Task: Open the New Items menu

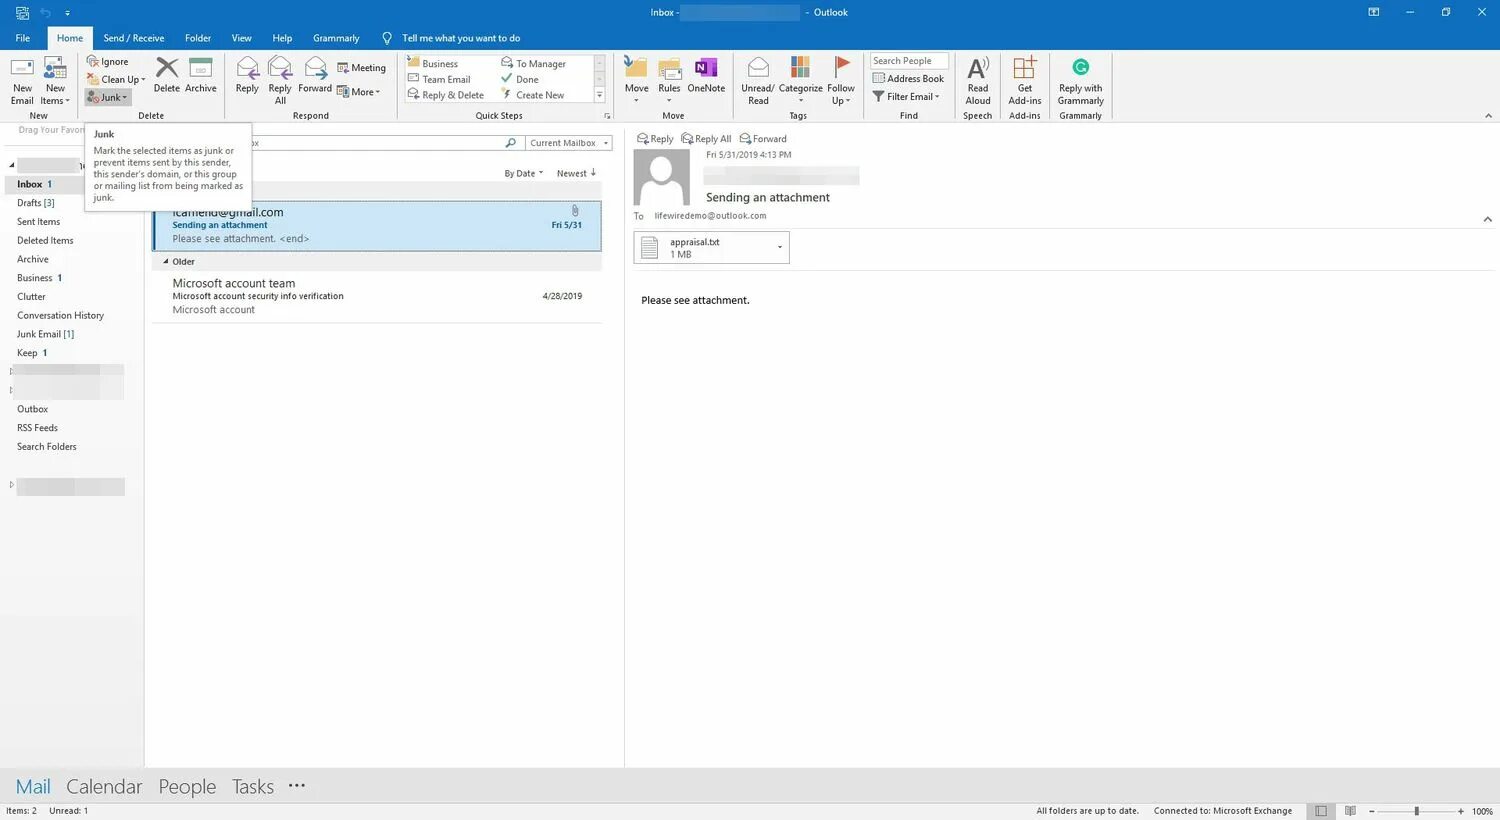Action: click(55, 81)
